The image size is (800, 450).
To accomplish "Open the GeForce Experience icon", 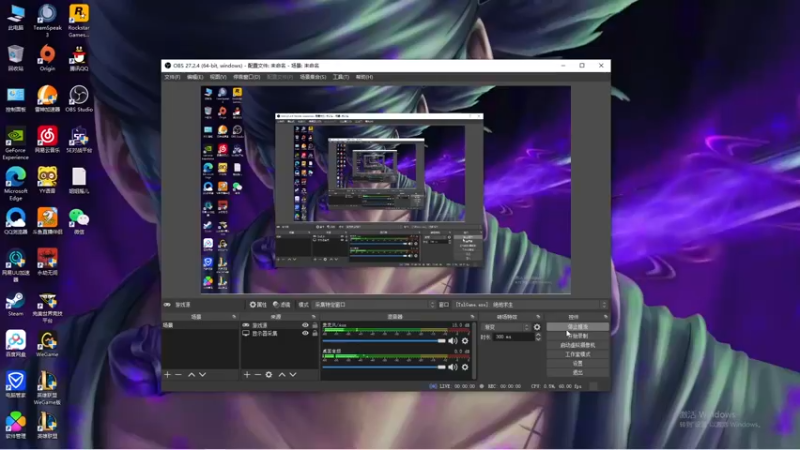I will 16,143.
